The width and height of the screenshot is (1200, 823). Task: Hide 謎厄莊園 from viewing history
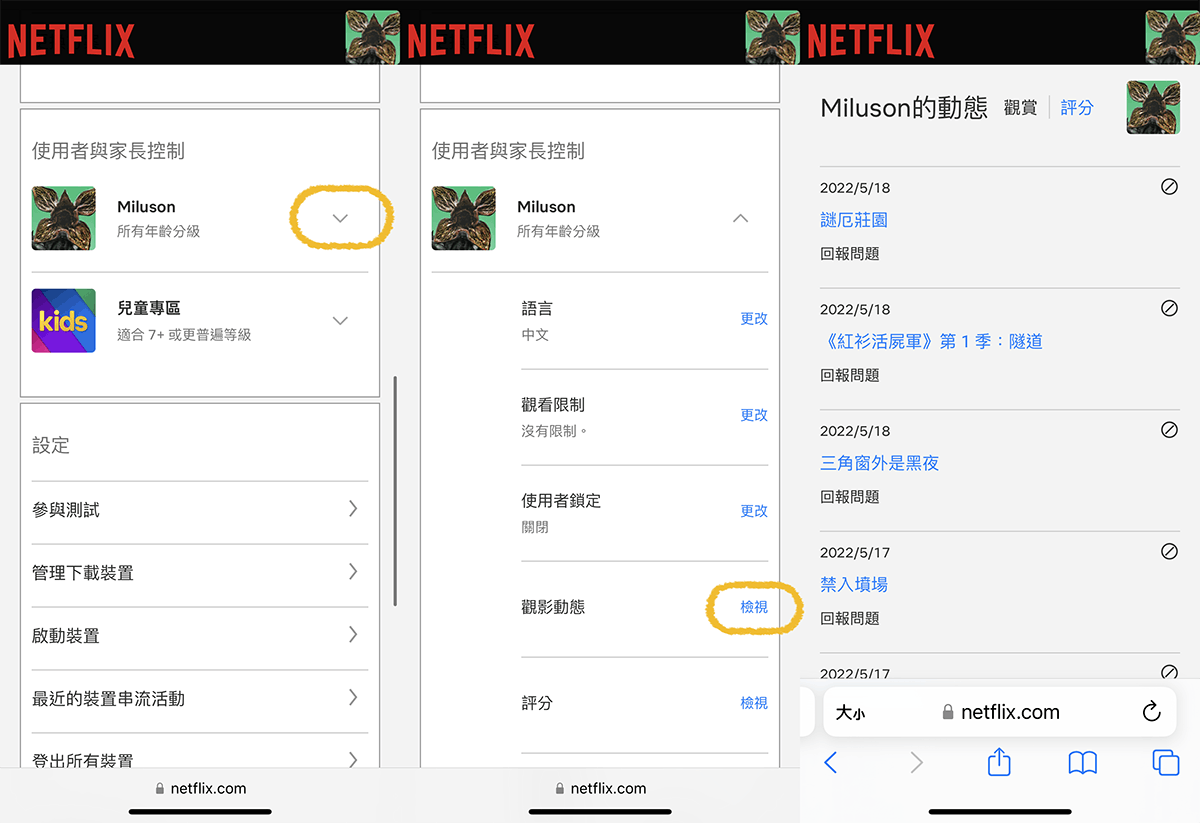pos(1169,187)
